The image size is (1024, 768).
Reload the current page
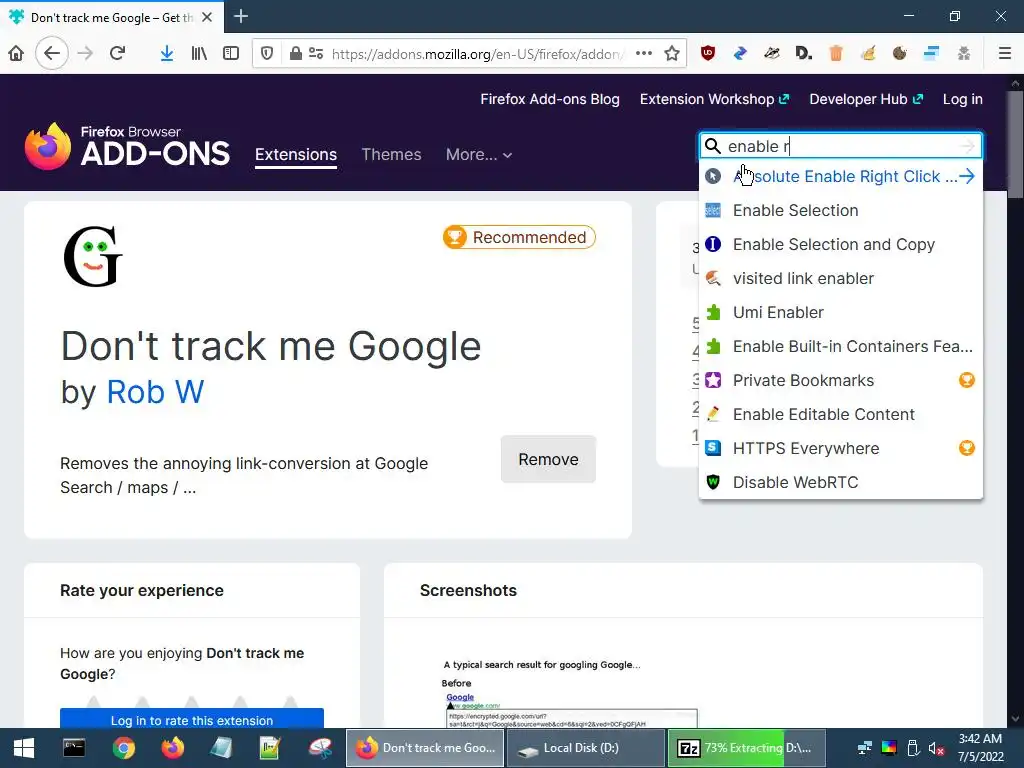118,54
